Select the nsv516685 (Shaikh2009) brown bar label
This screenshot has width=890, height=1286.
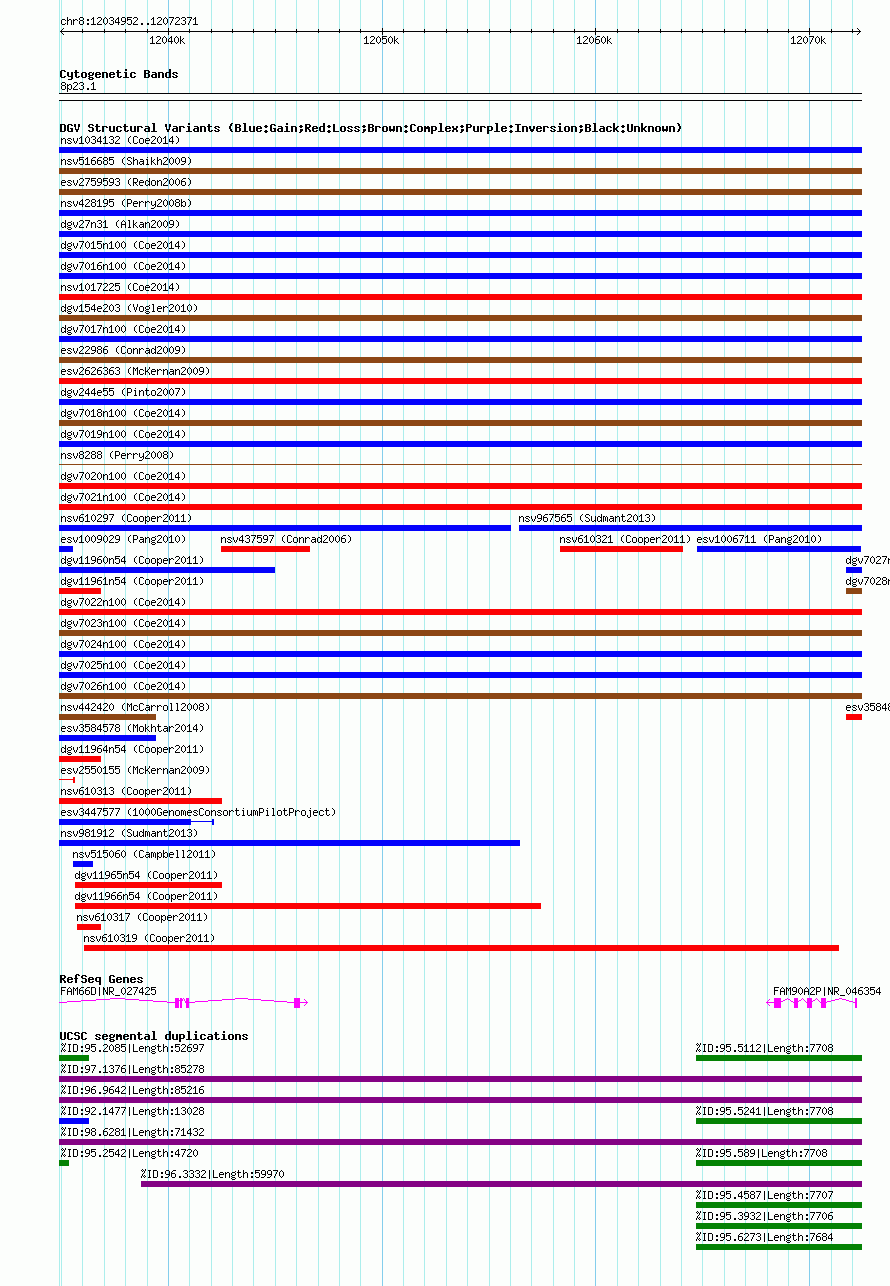tap(126, 161)
